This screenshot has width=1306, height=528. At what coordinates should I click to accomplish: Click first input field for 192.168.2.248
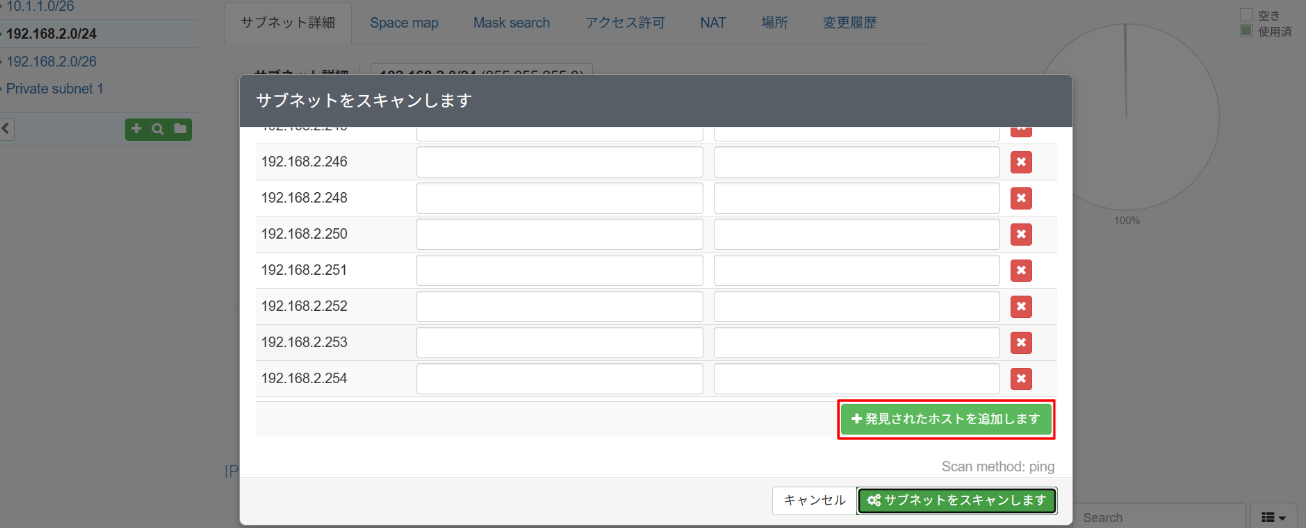point(560,198)
